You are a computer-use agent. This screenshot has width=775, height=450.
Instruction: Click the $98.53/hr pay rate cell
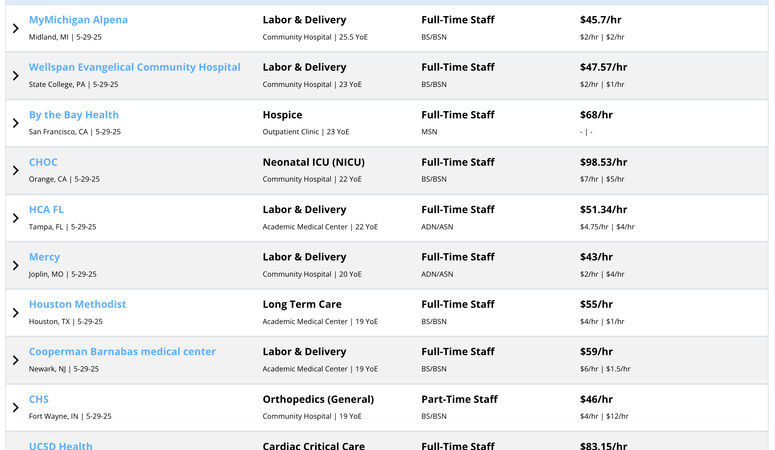coord(603,162)
